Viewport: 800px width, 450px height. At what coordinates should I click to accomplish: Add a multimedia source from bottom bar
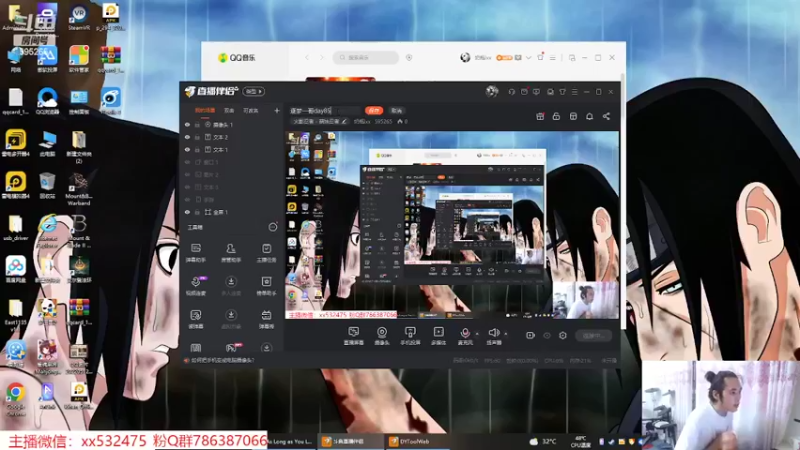tap(438, 336)
